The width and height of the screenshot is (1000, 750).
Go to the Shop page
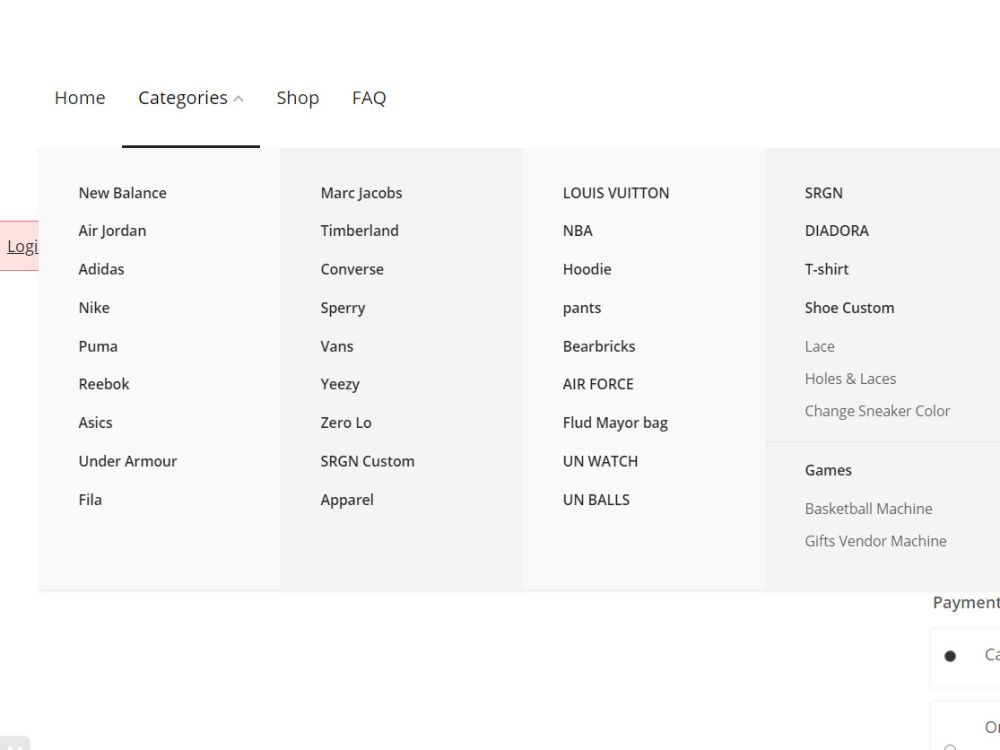[x=297, y=98]
